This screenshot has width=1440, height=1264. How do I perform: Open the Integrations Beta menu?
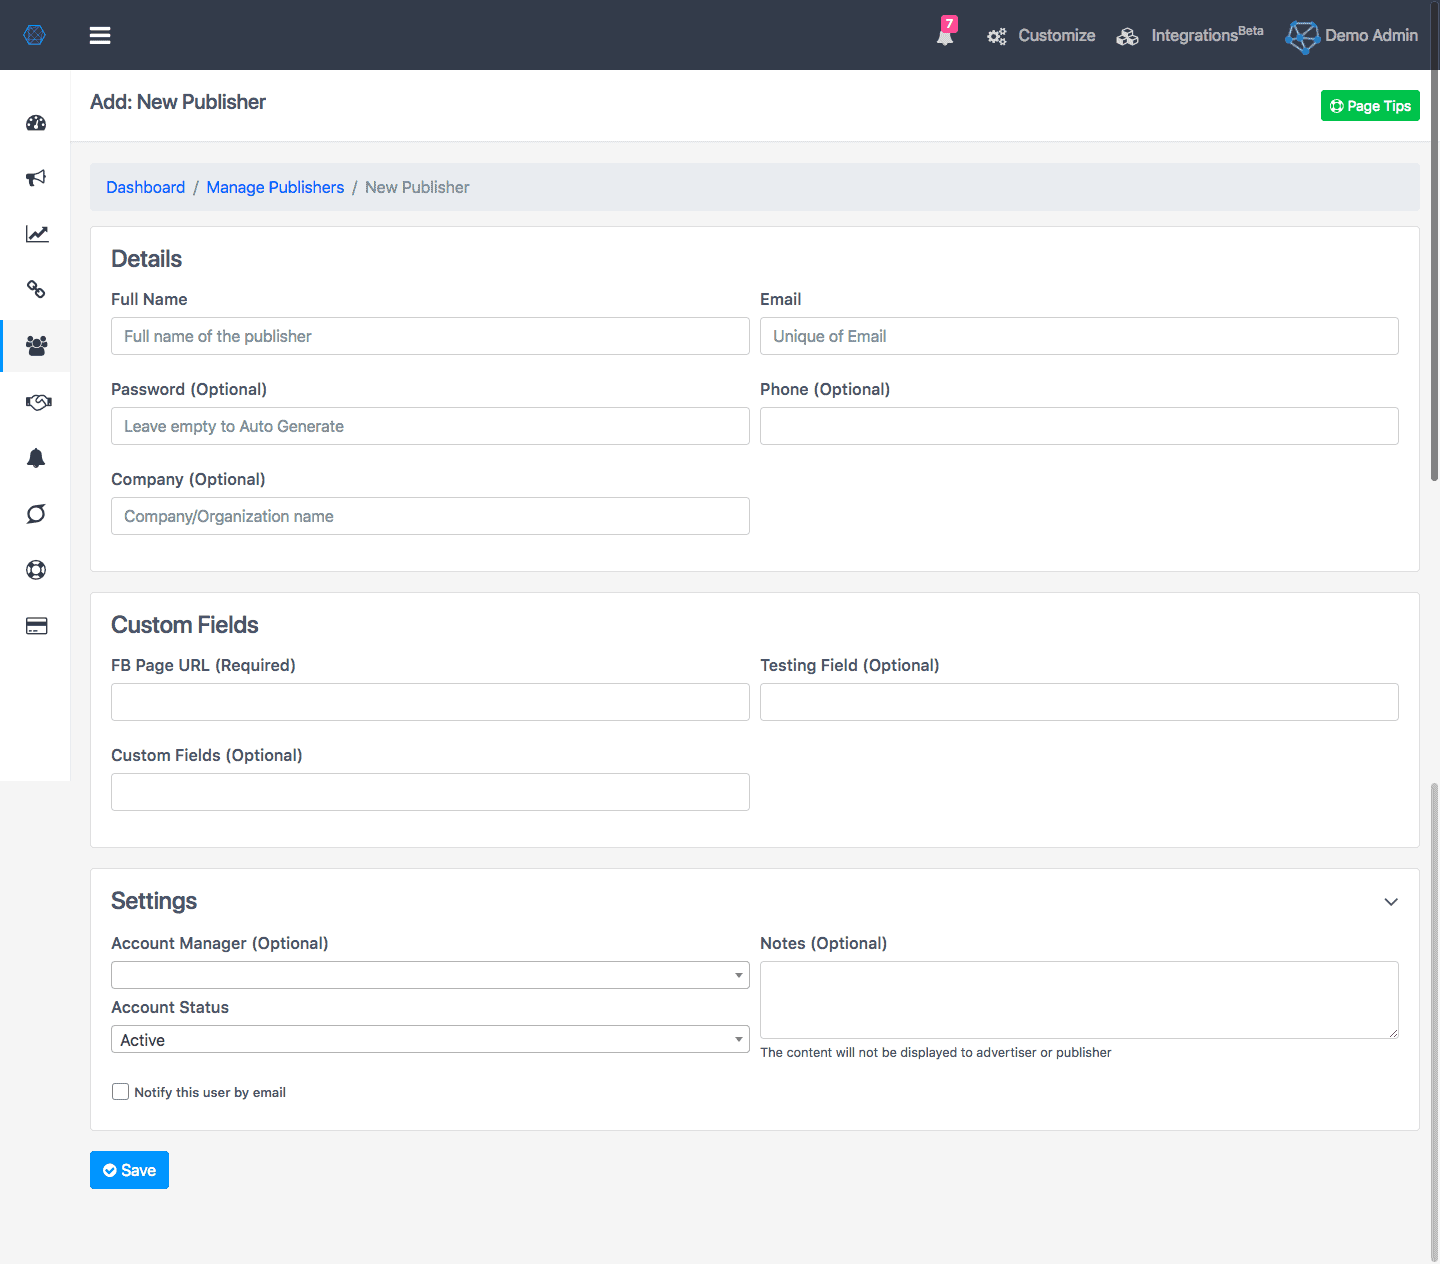click(x=1190, y=36)
